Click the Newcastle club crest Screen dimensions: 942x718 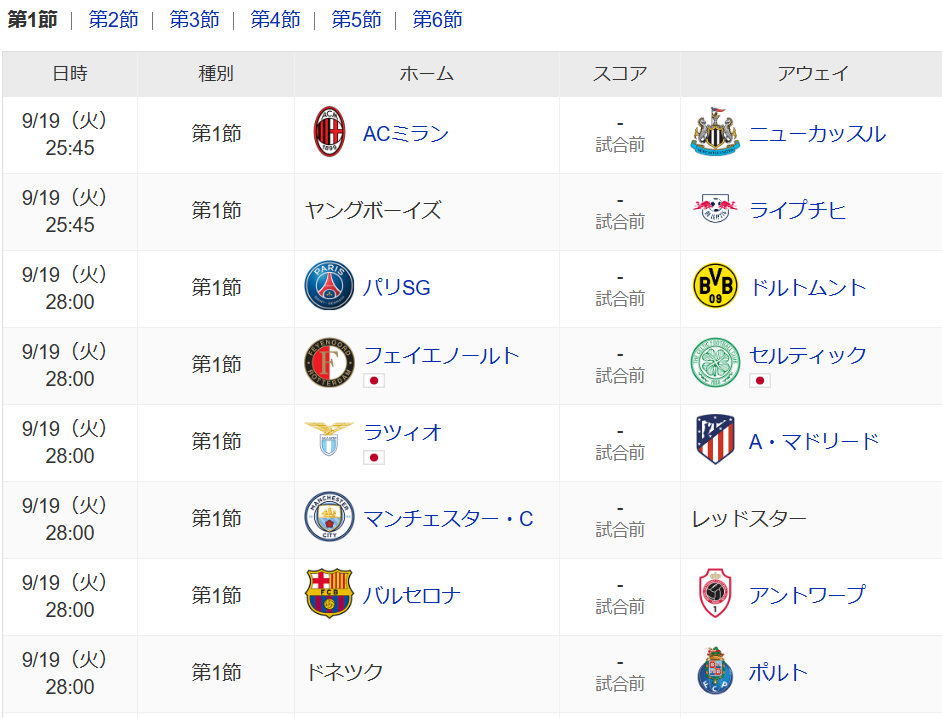click(715, 133)
